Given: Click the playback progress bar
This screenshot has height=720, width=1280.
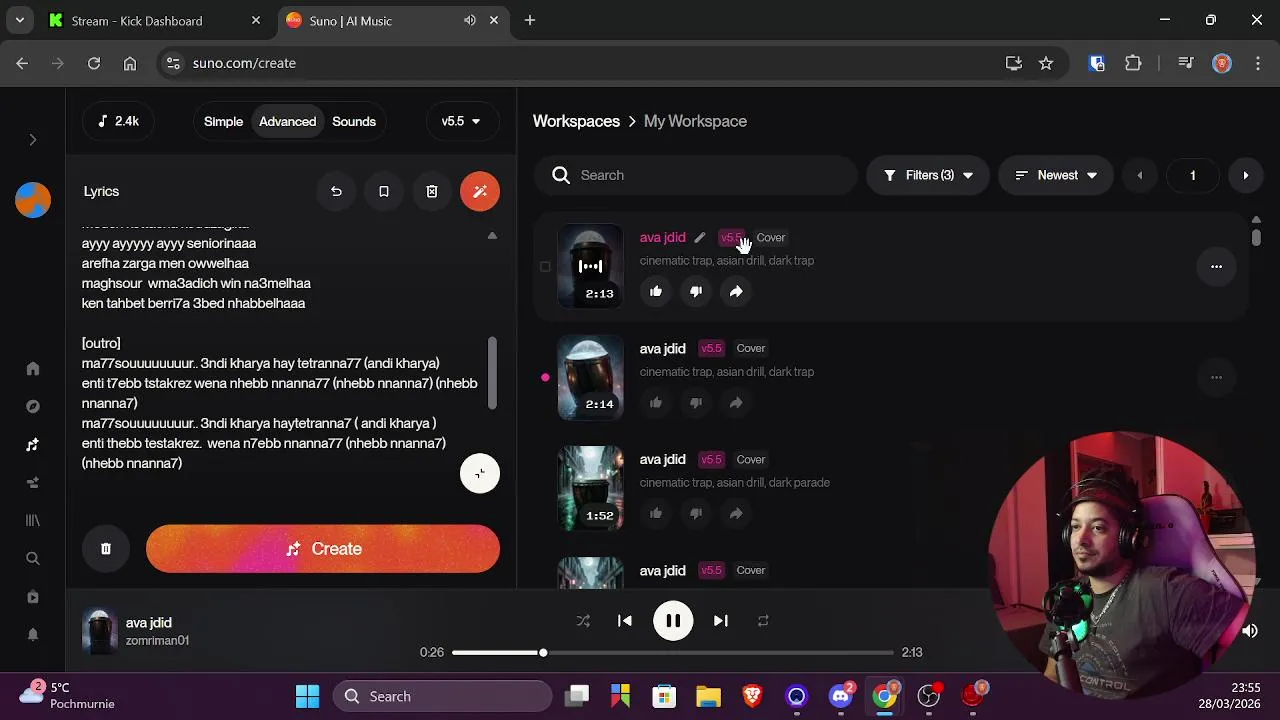Looking at the screenshot, I should 672,653.
